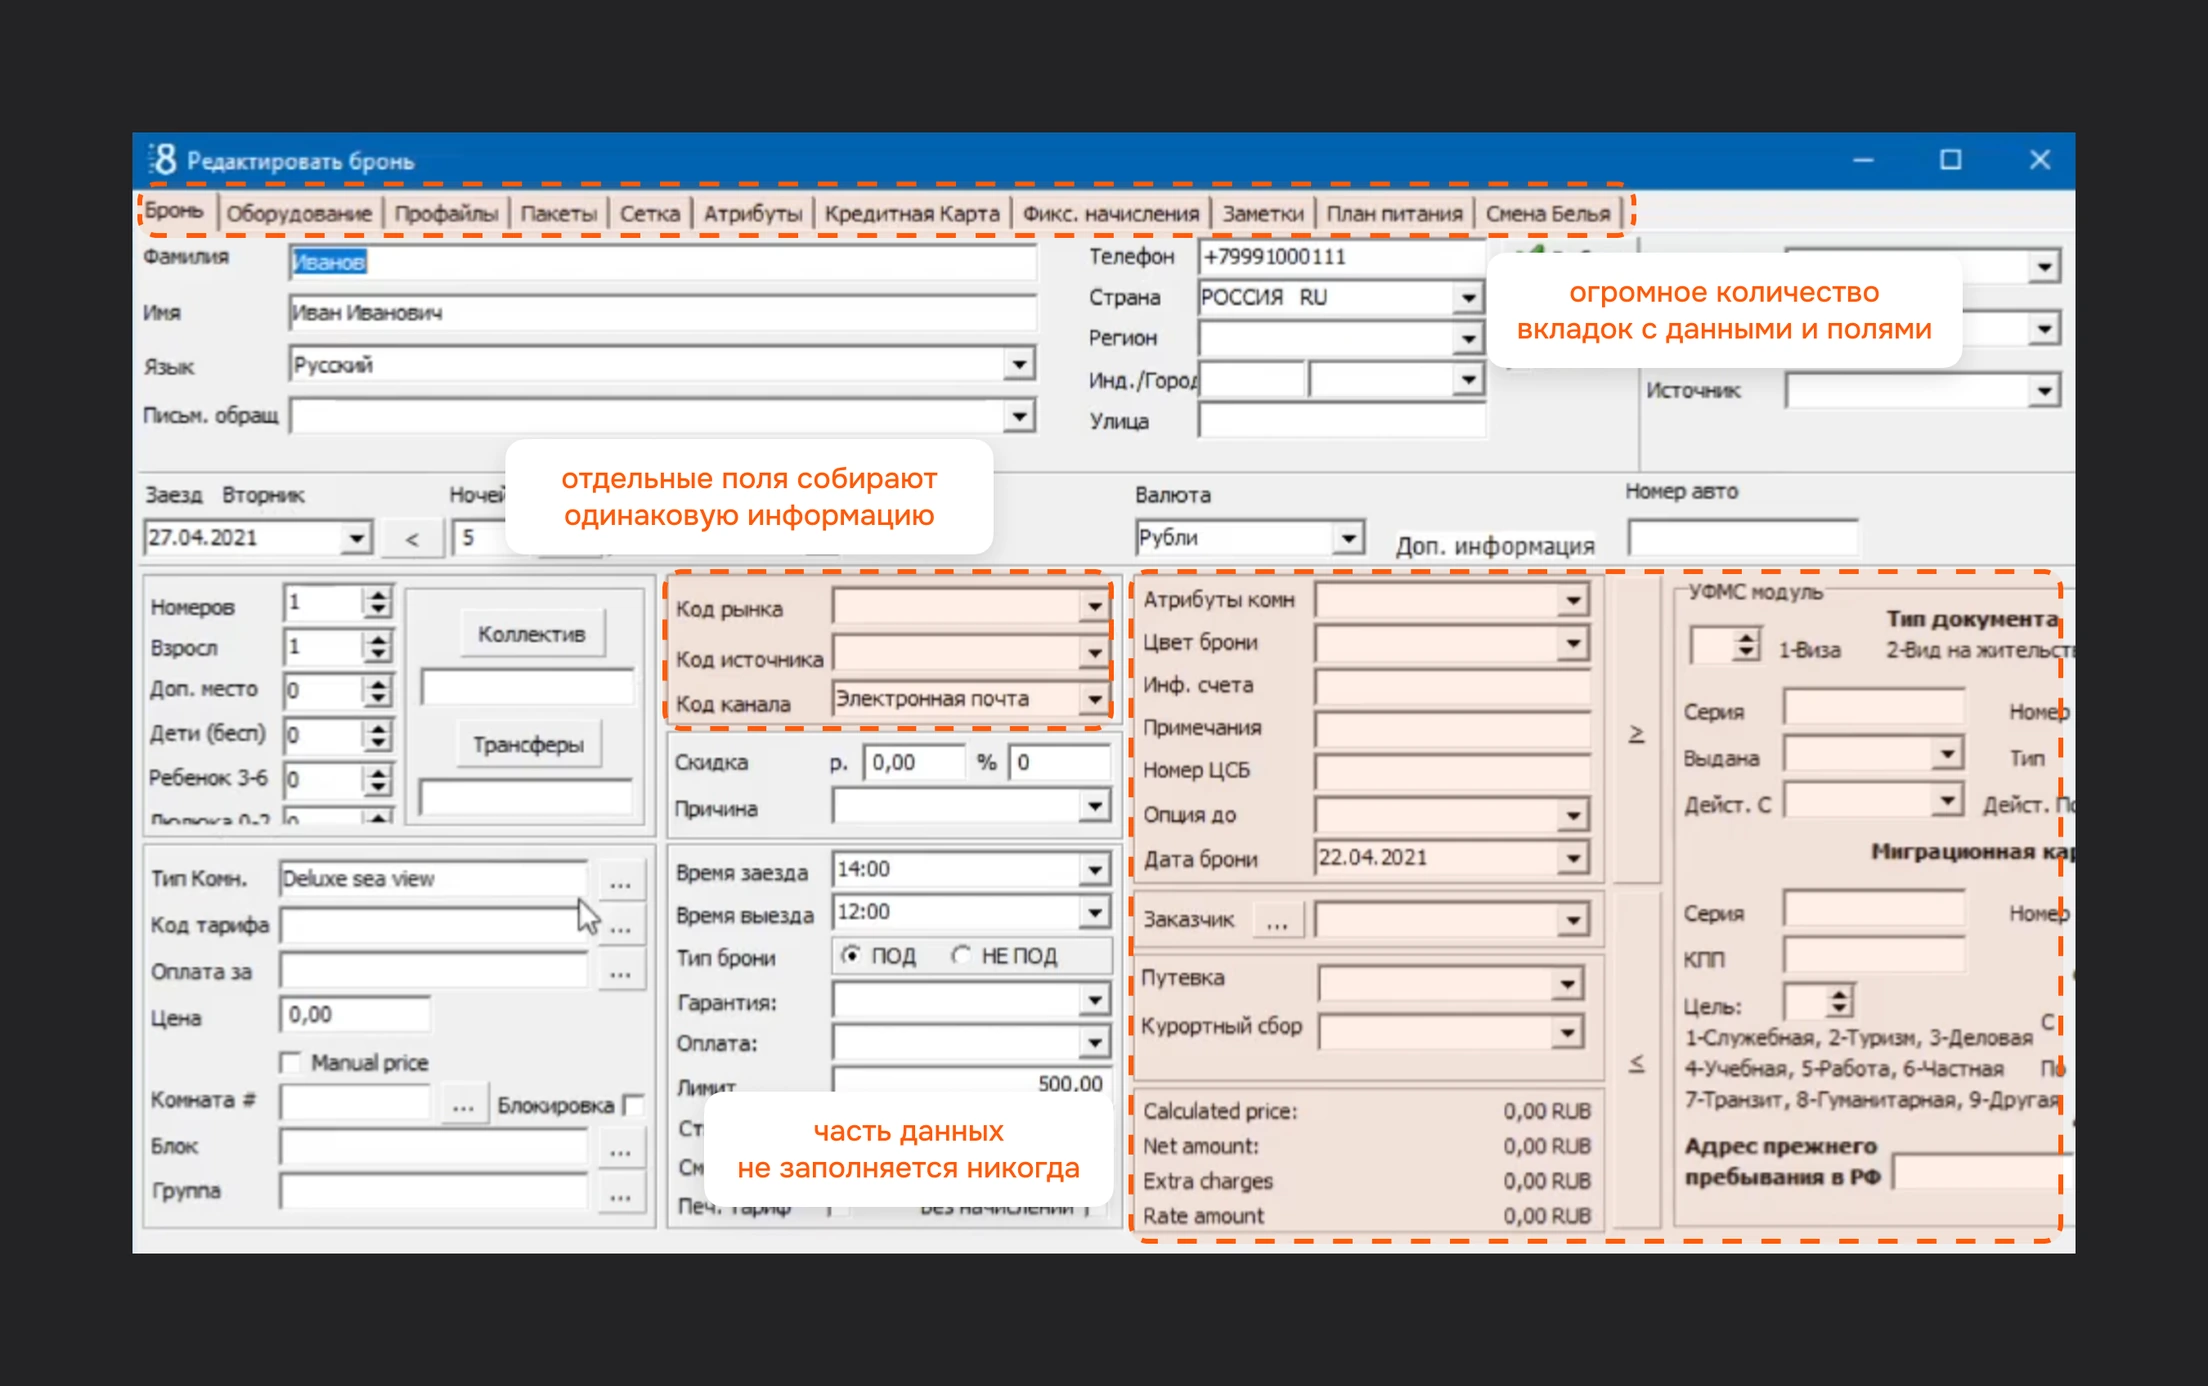
Task: Click the Цена input field
Action: tap(355, 1015)
